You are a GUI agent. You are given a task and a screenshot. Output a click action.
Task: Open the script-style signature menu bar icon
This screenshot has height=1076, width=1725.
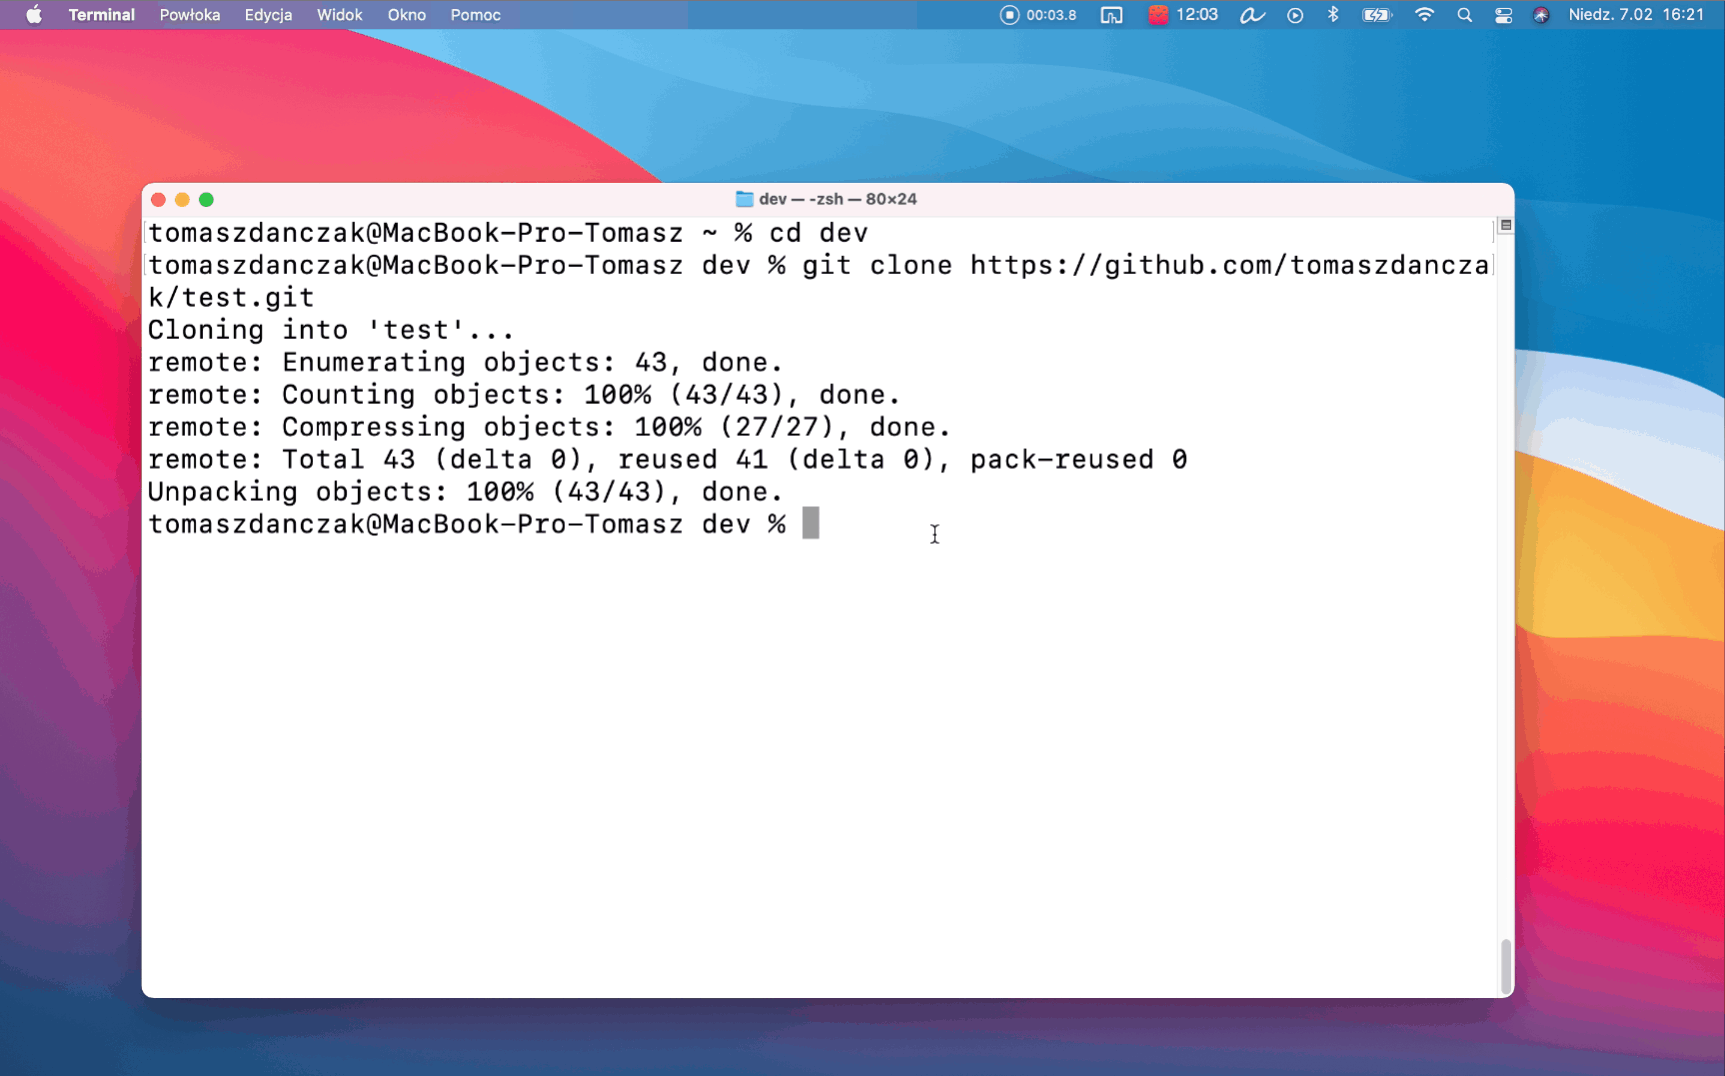coord(1252,15)
